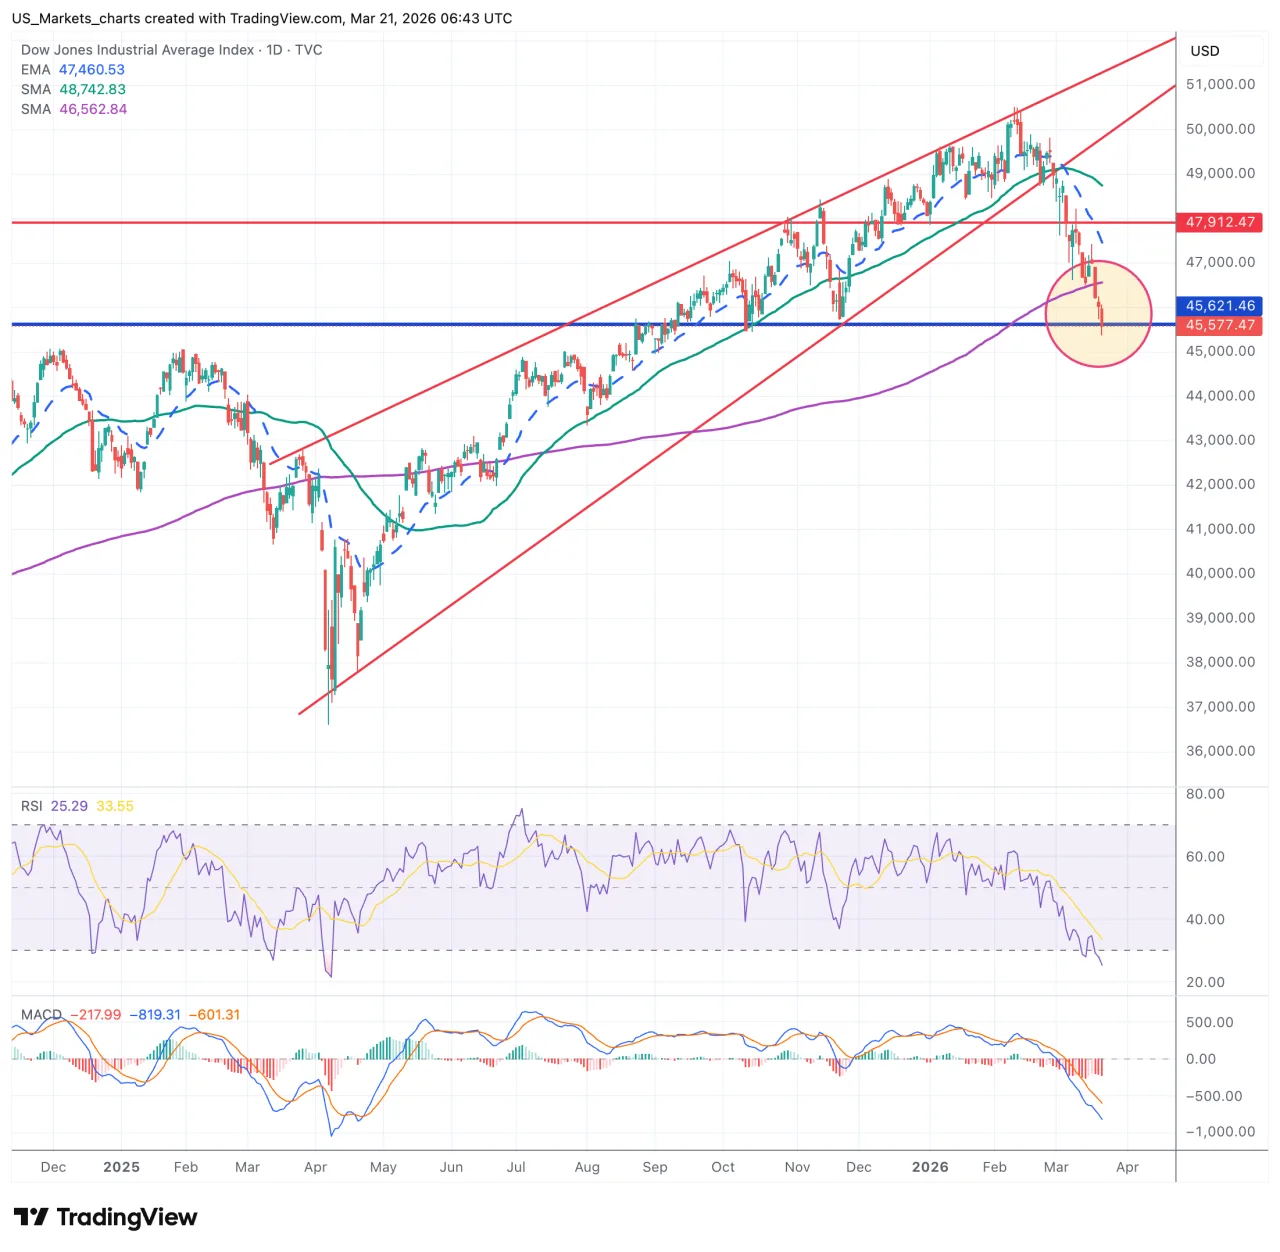
Task: Click the RSI value 25.29
Action: [x=69, y=806]
